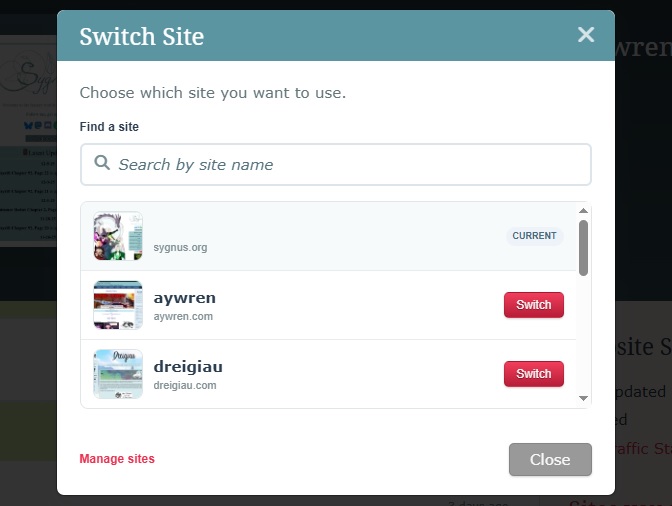Click the site list scroll up arrow
The width and height of the screenshot is (672, 506).
583,211
